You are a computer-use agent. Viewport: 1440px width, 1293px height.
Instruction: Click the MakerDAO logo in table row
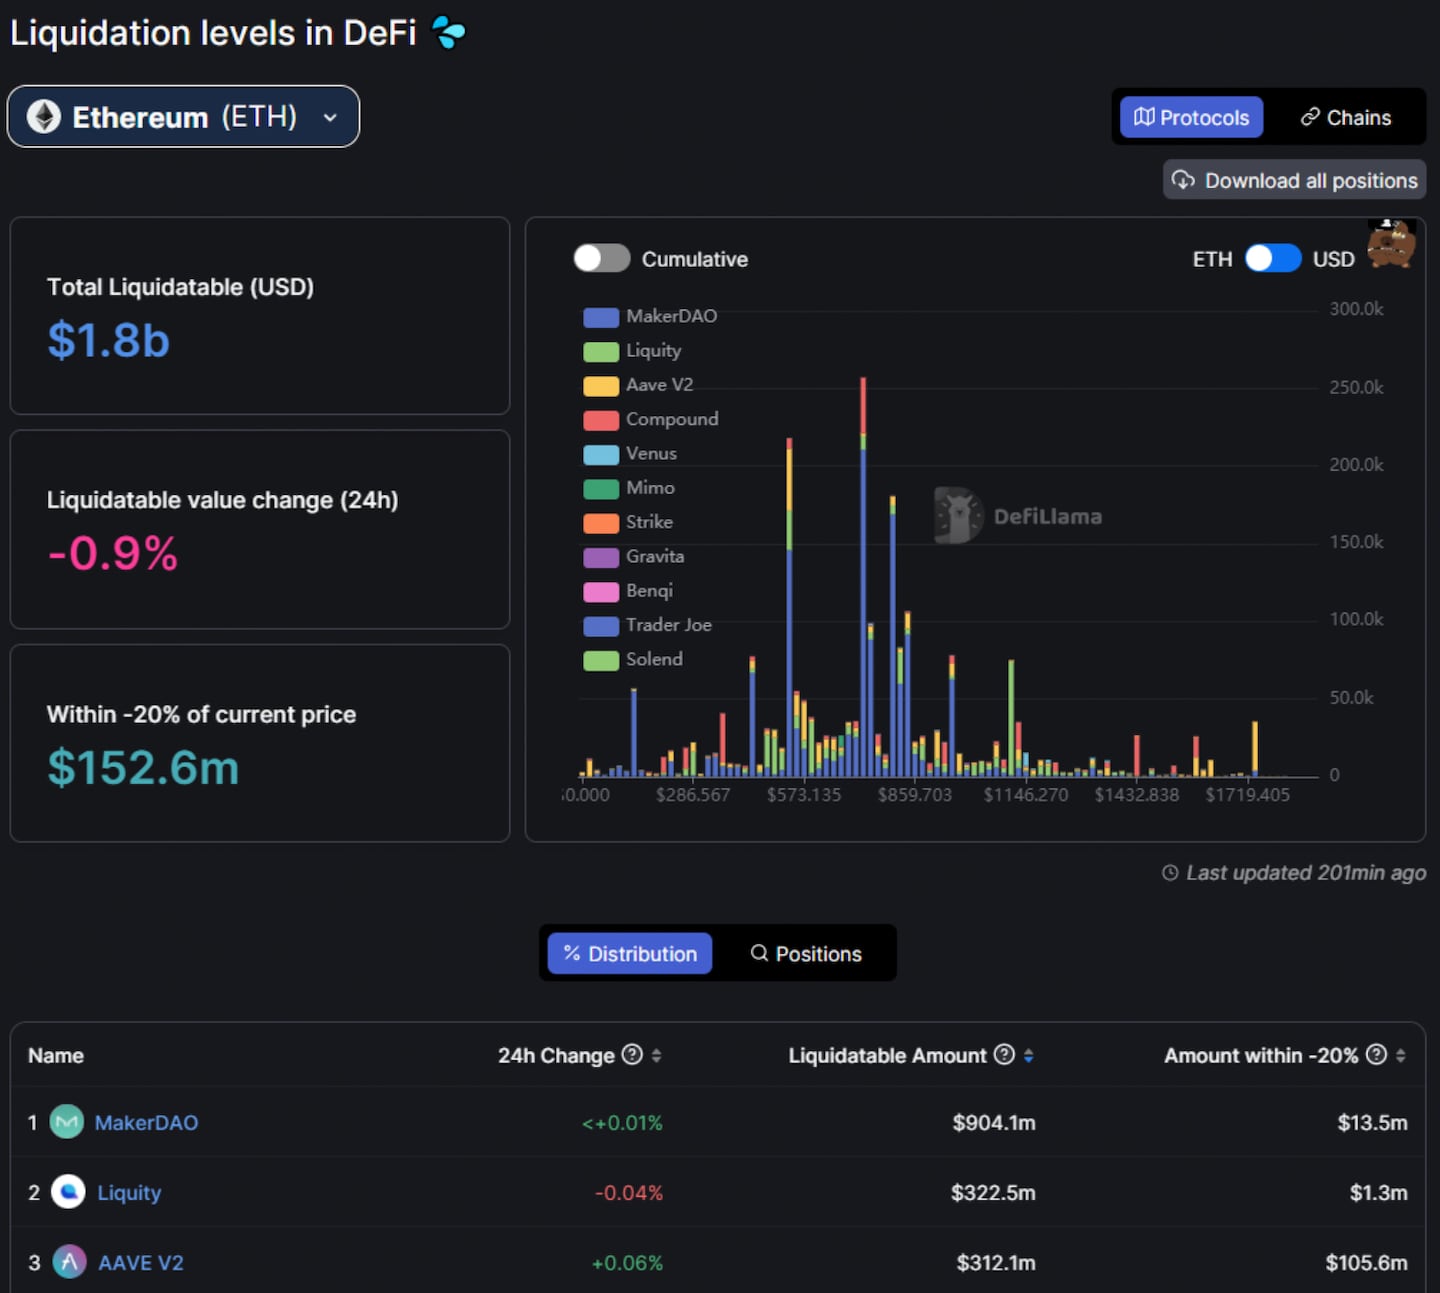pos(67,1122)
